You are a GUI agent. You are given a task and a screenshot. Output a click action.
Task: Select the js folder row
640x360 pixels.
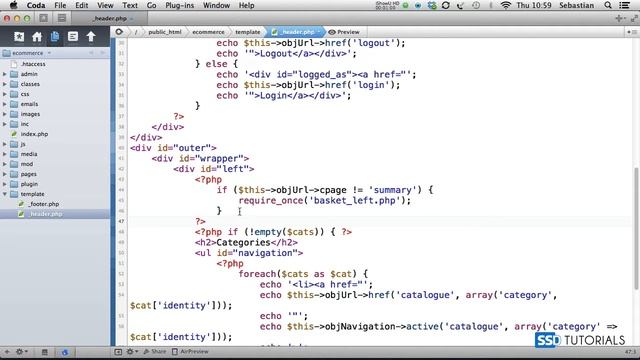(55, 144)
